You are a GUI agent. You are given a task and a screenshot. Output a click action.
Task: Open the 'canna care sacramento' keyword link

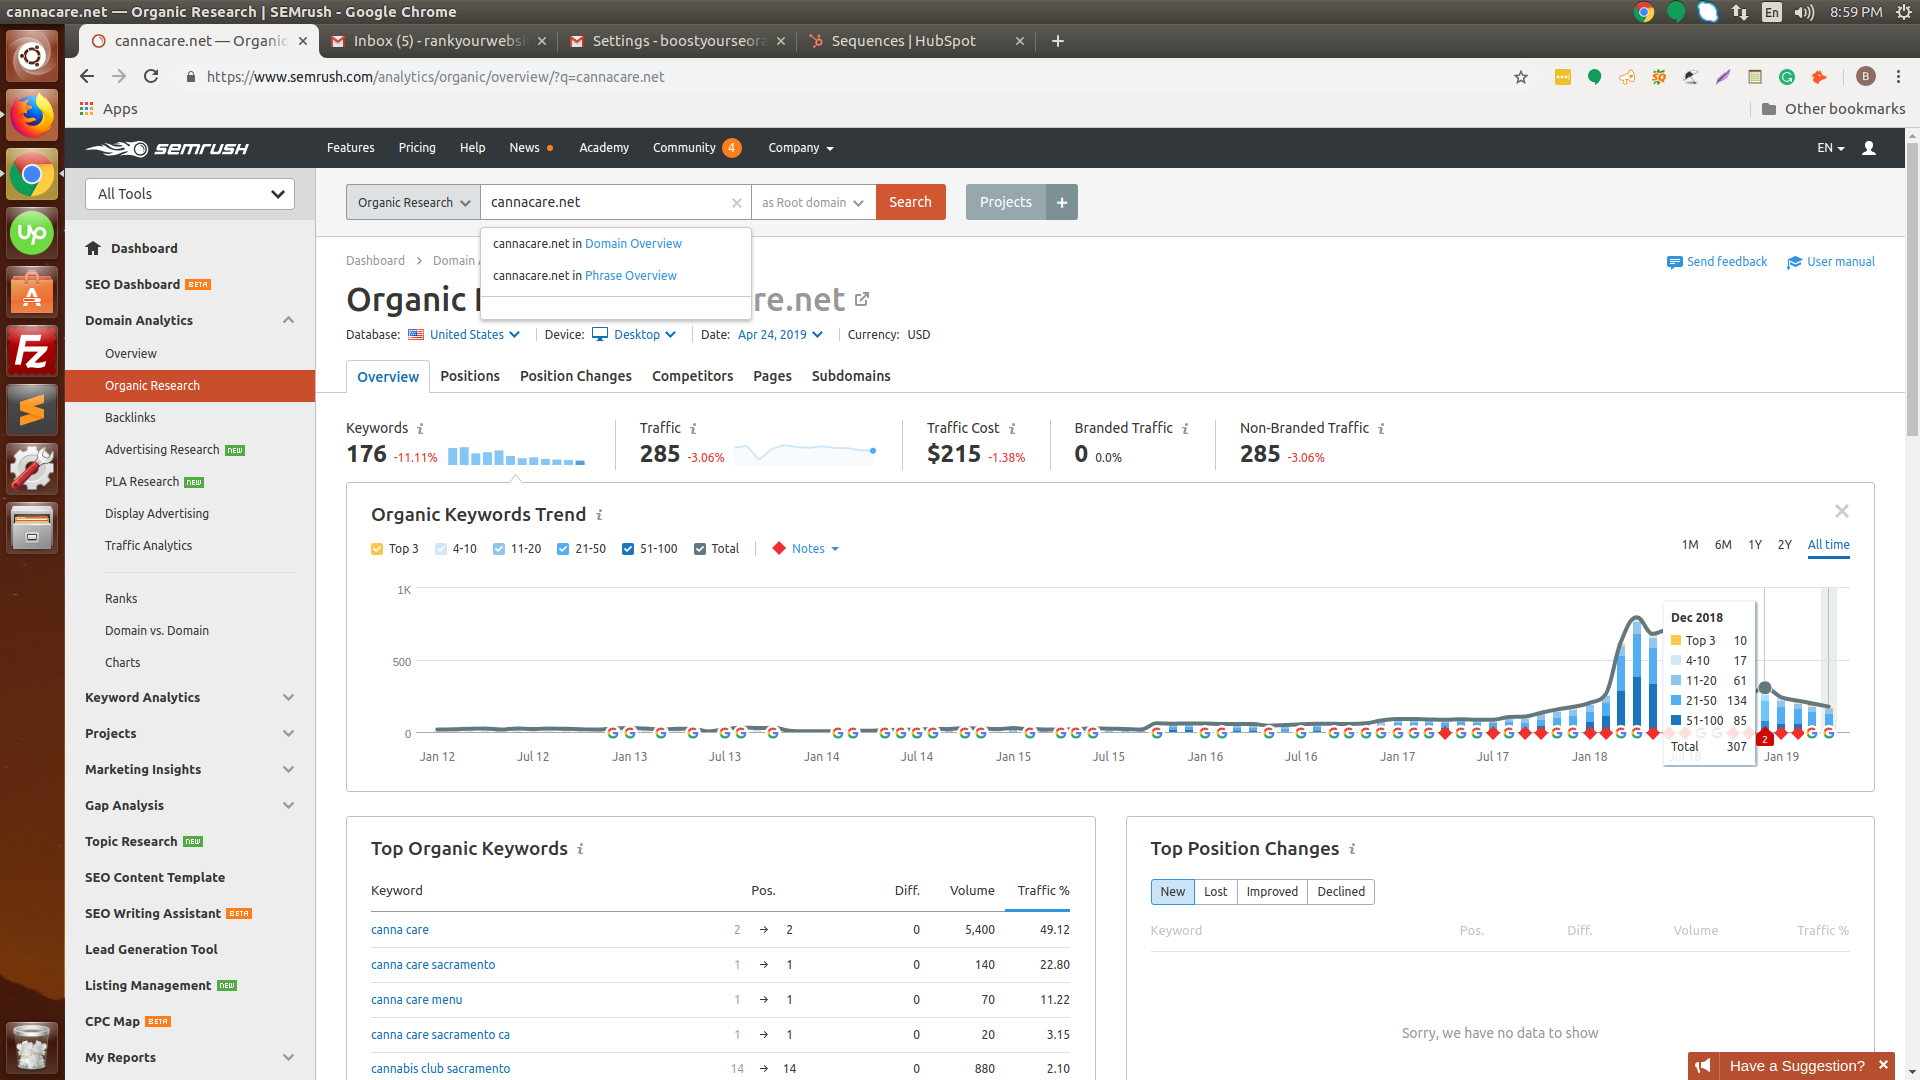pos(433,965)
